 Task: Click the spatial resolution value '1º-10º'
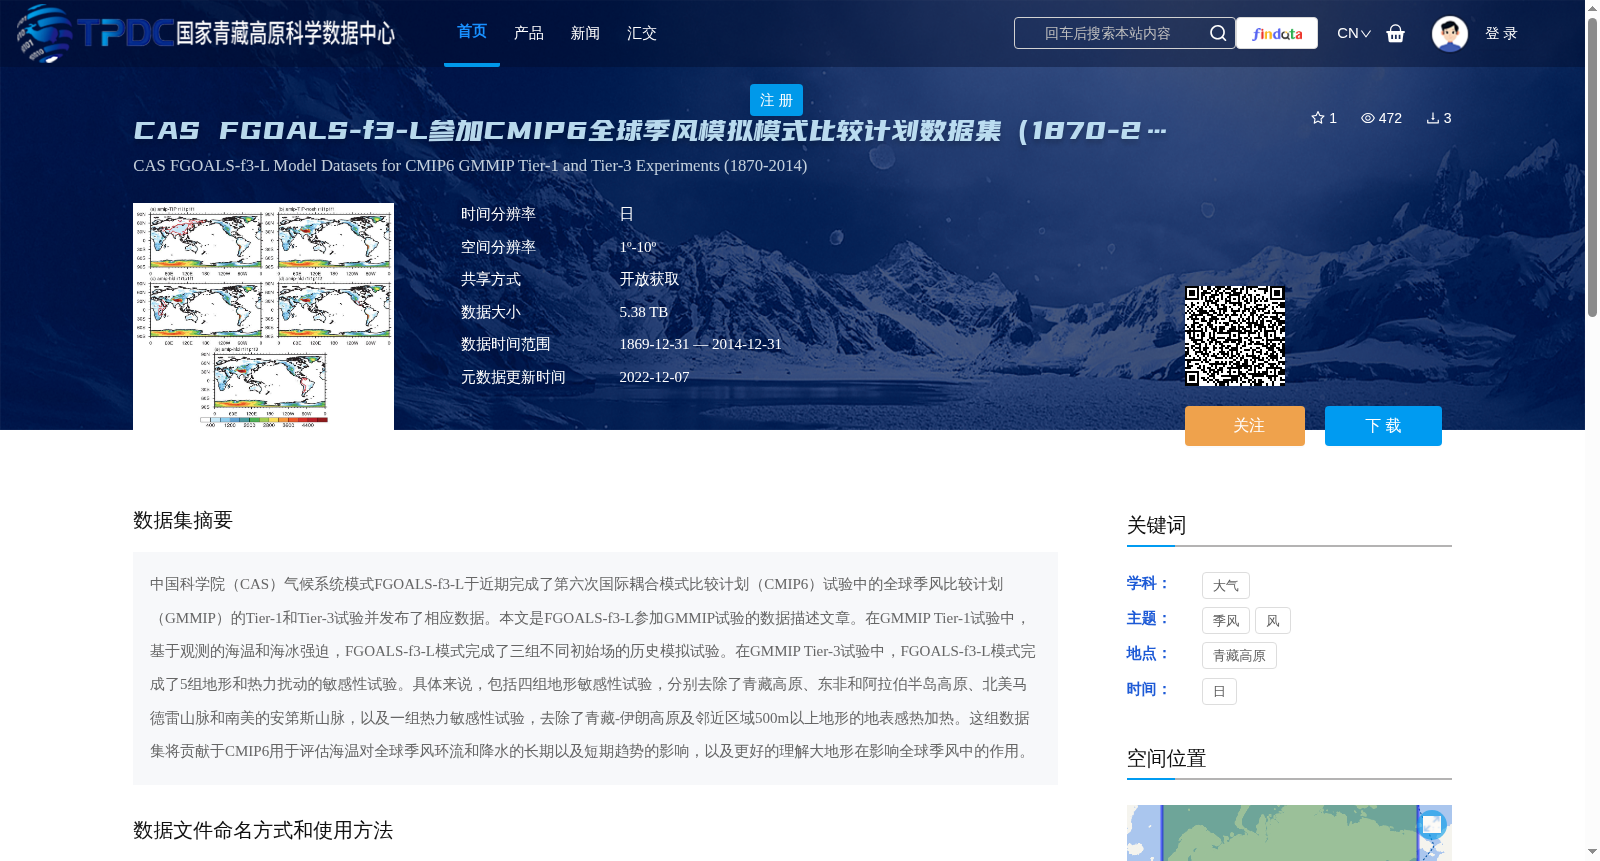pos(638,247)
